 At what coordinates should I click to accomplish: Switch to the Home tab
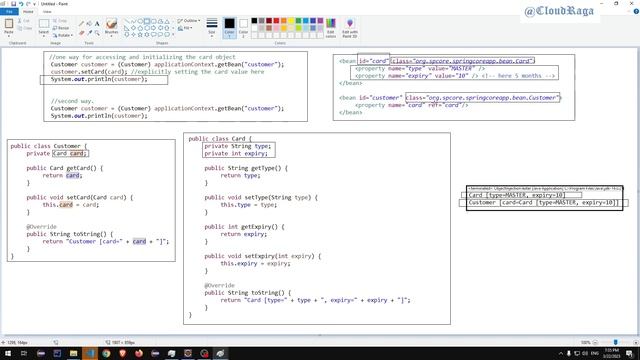click(x=28, y=11)
